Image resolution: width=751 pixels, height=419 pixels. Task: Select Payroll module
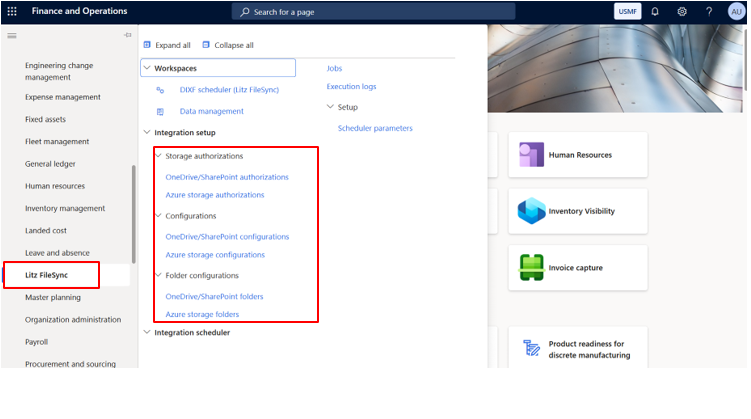(36, 342)
